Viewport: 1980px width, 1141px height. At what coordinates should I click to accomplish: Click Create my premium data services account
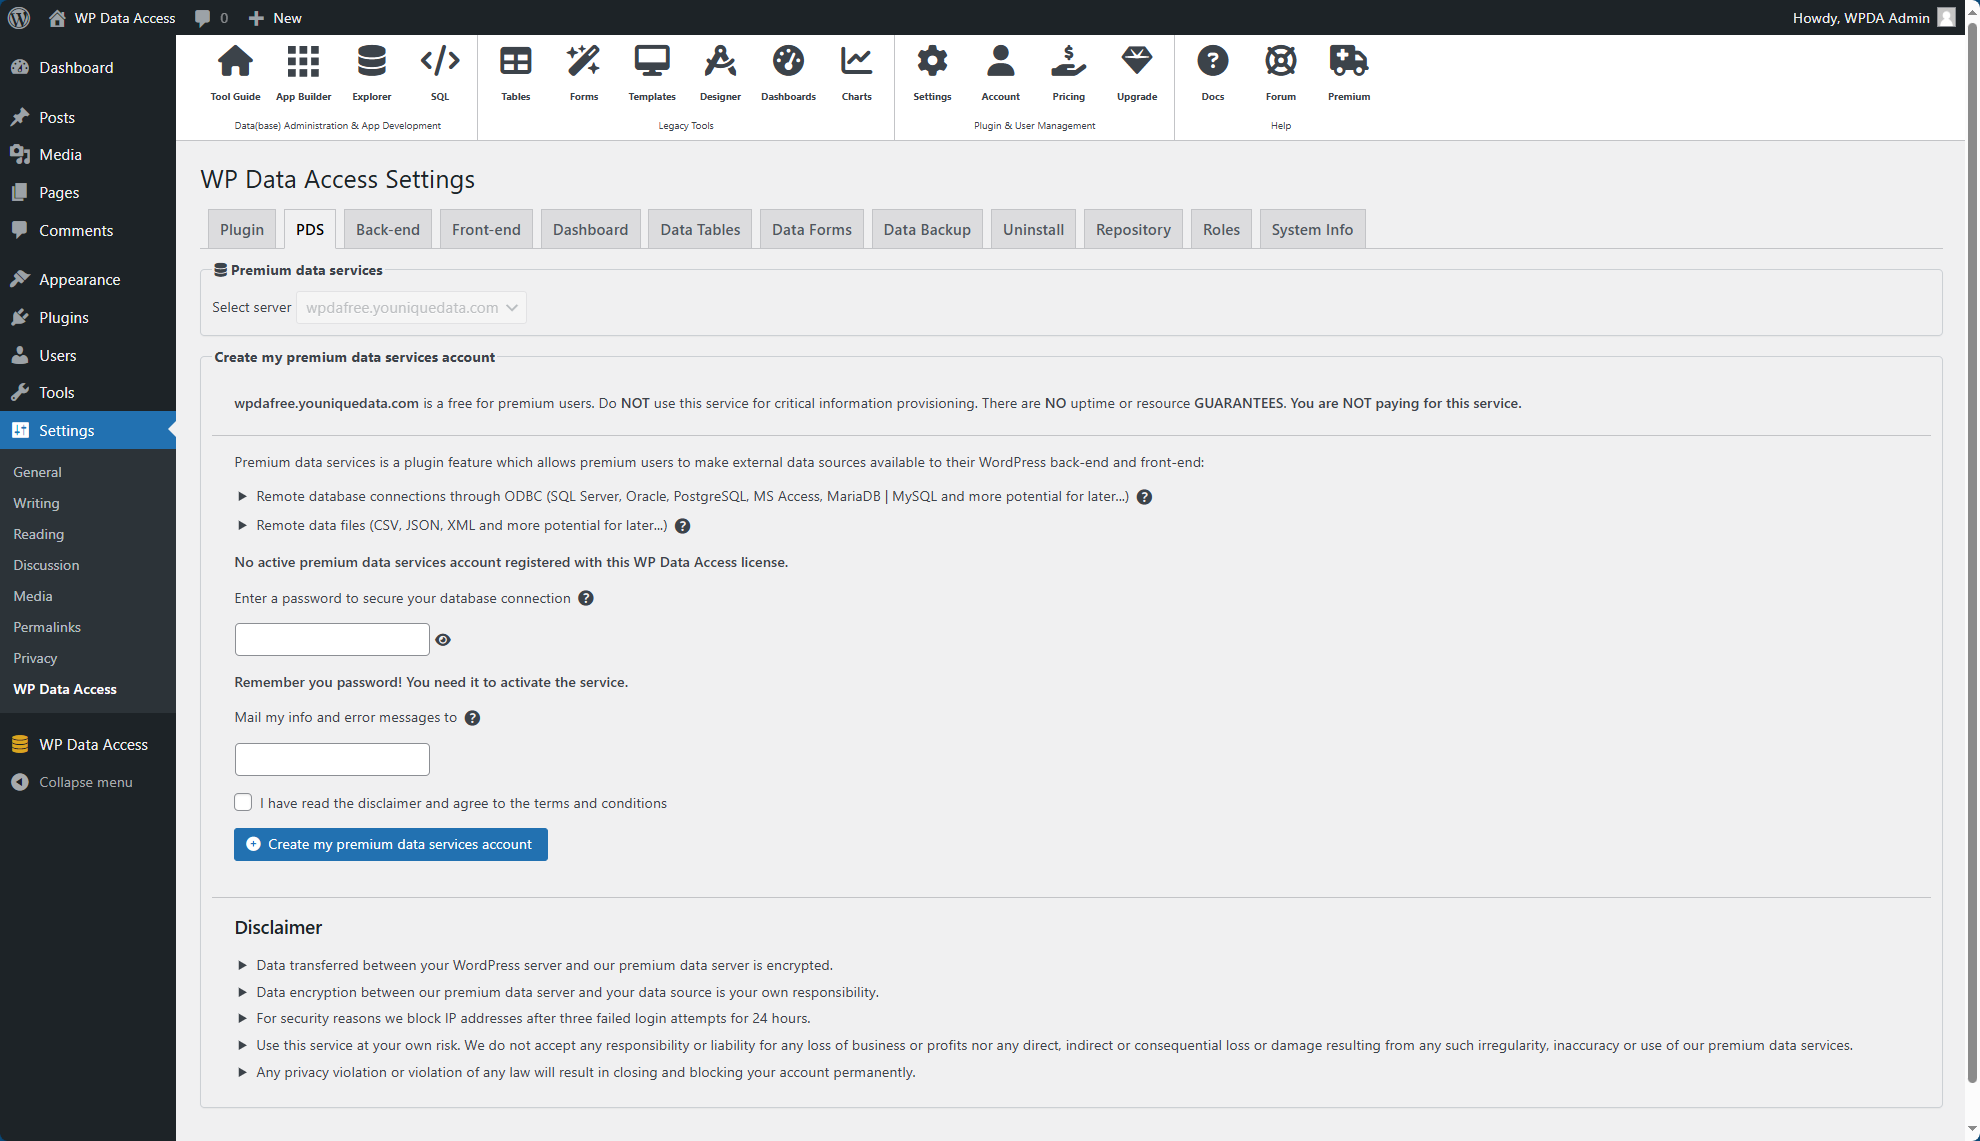[390, 844]
